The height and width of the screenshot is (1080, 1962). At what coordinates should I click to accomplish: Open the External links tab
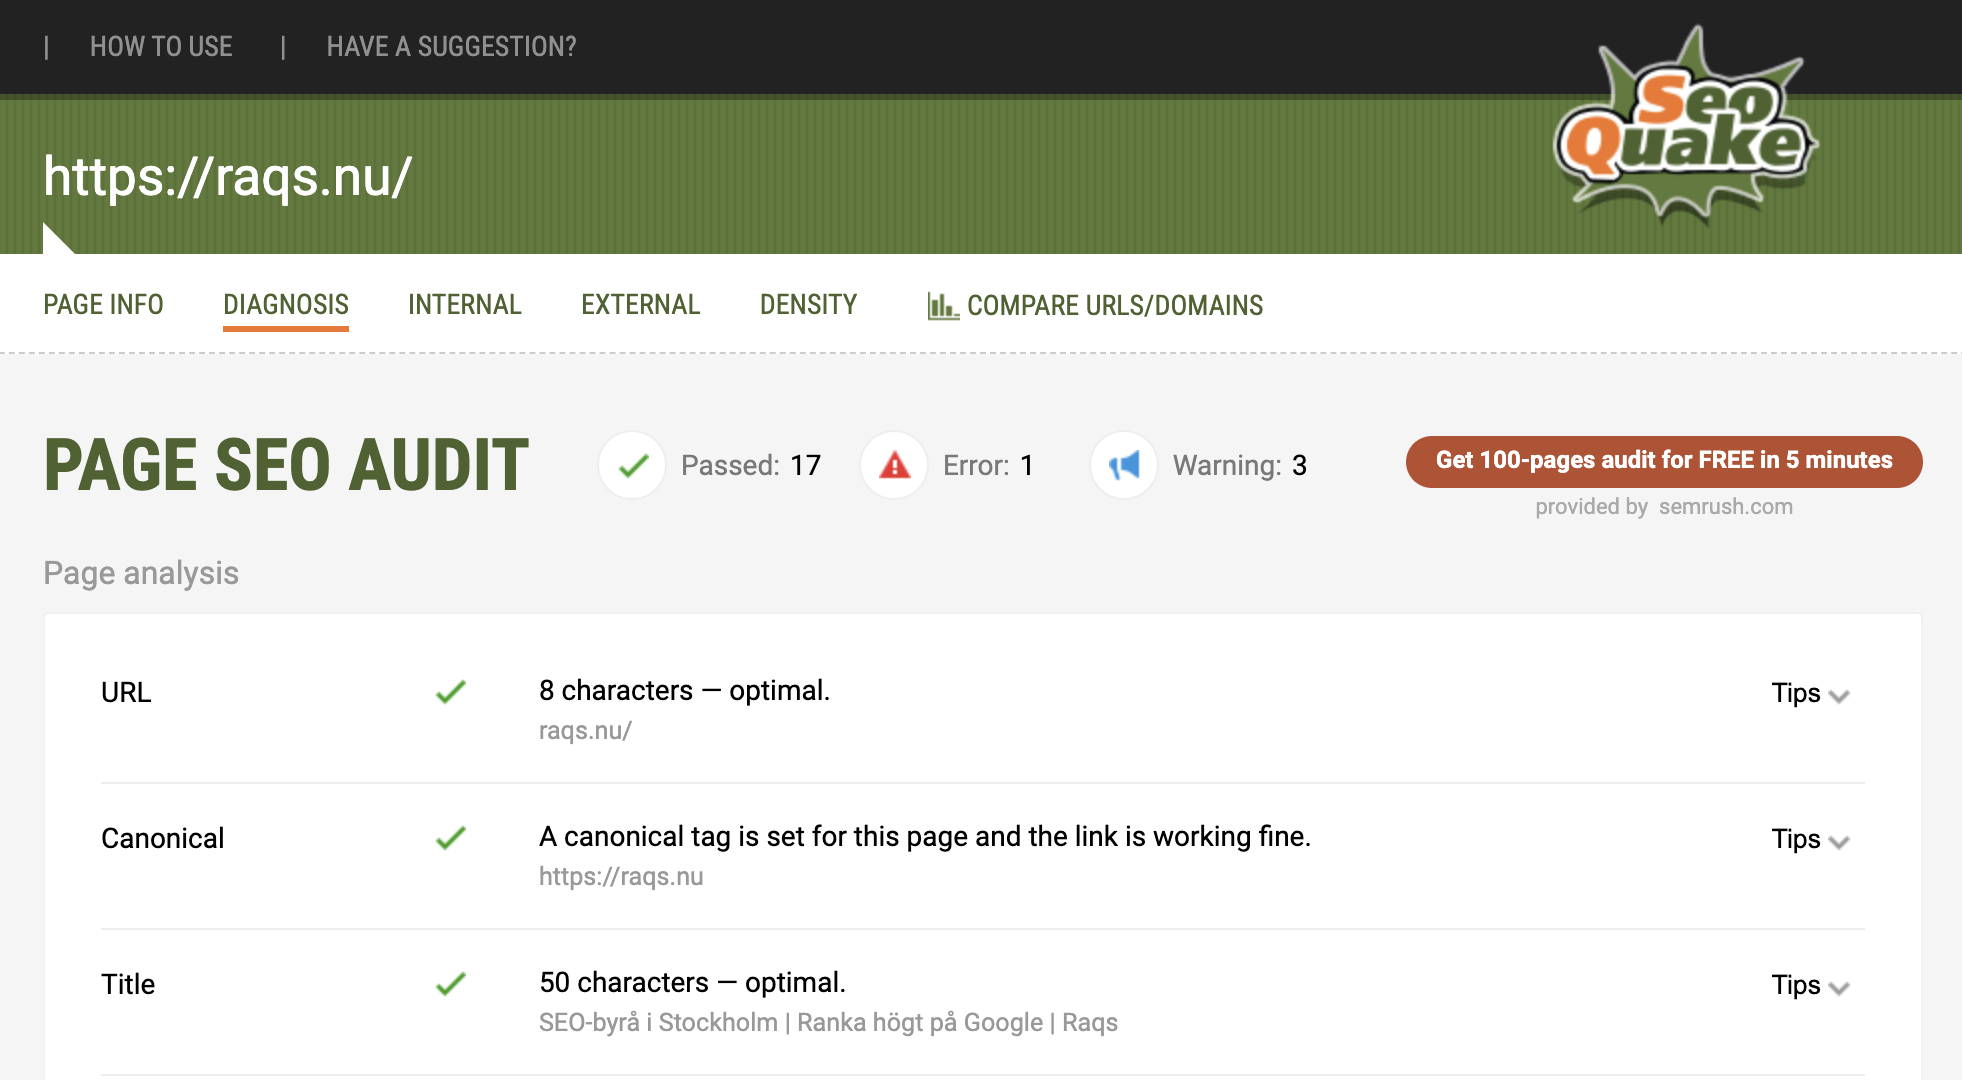(x=640, y=304)
